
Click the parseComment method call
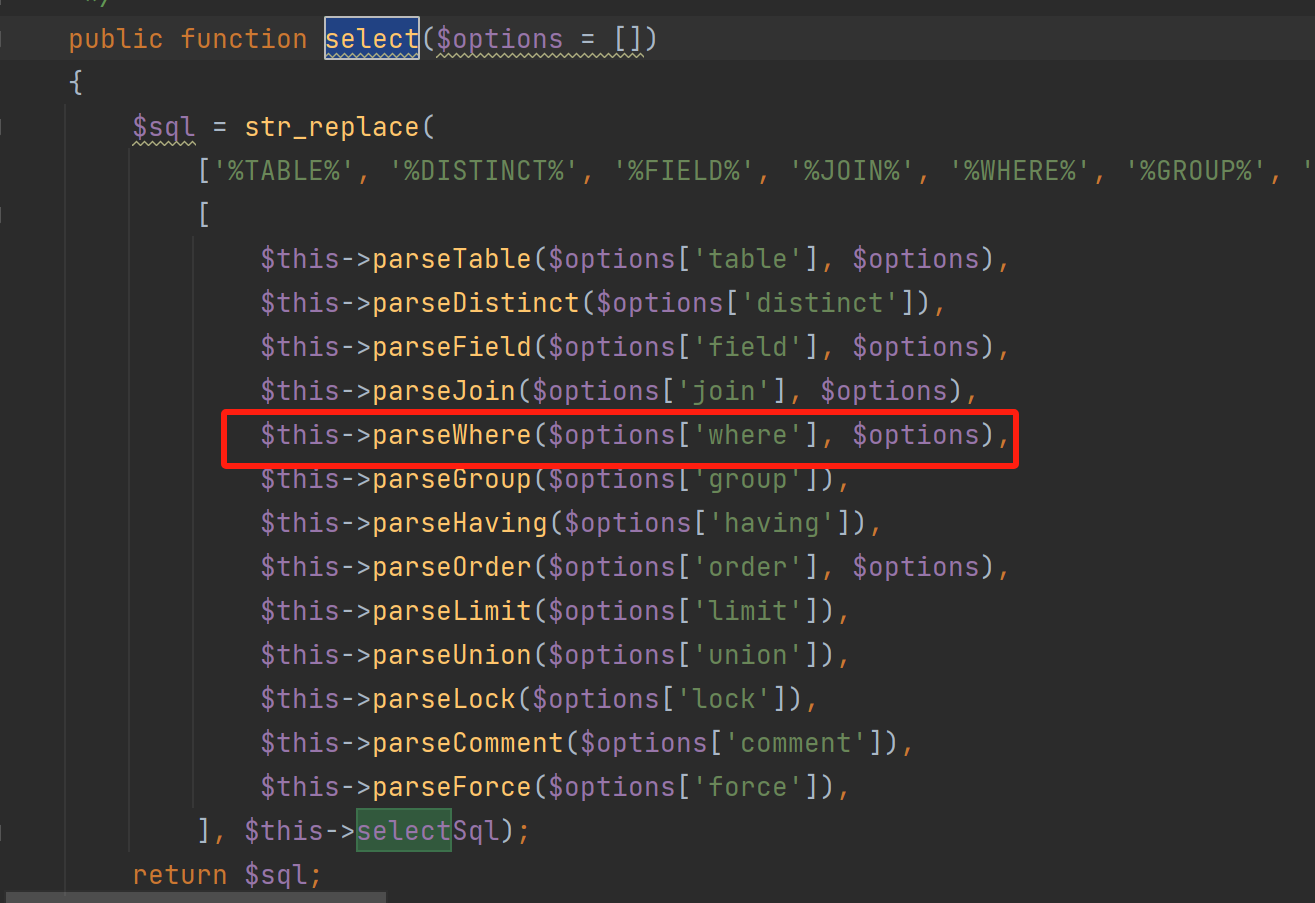point(468,743)
